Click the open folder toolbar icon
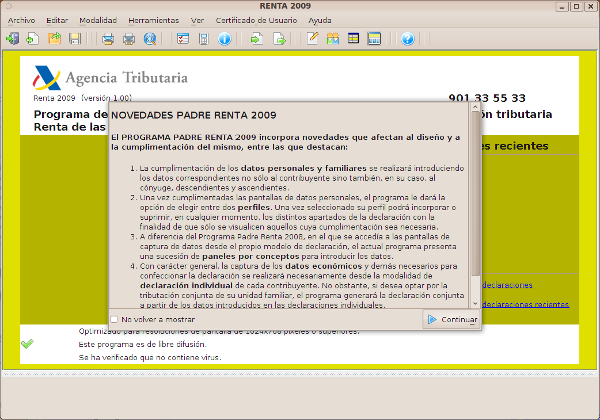The width and height of the screenshot is (600, 420). coord(53,39)
